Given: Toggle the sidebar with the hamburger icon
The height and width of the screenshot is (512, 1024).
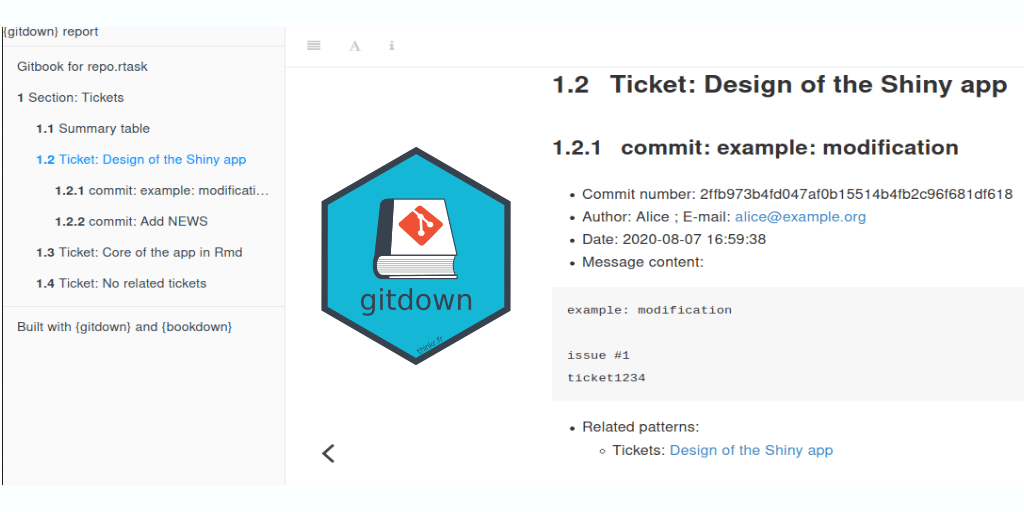Looking at the screenshot, I should coord(313,46).
